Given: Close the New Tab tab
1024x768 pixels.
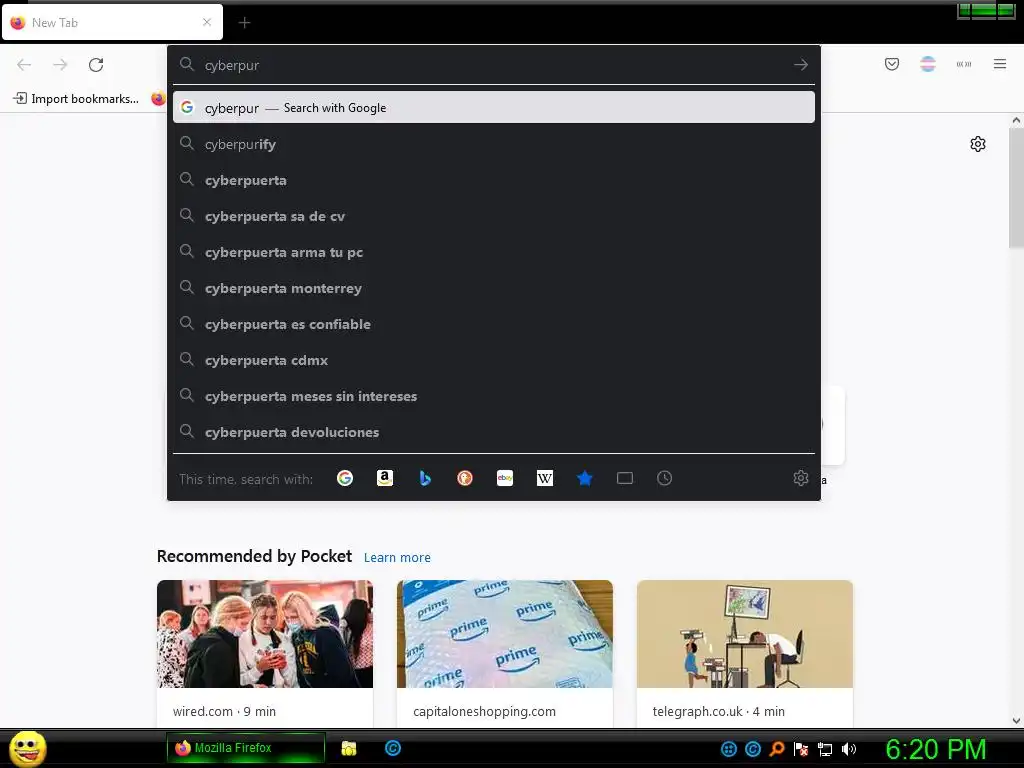Looking at the screenshot, I should [207, 22].
